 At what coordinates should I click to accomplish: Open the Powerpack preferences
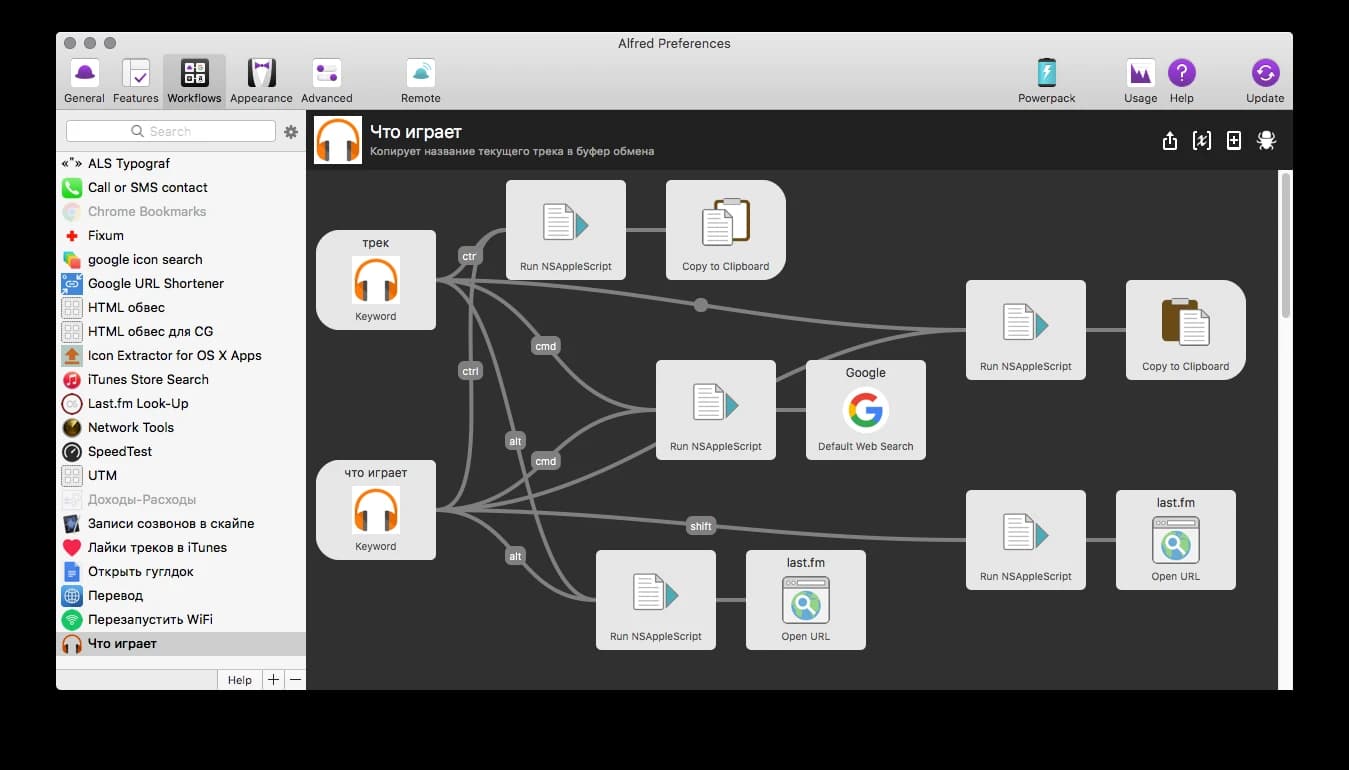pos(1046,81)
